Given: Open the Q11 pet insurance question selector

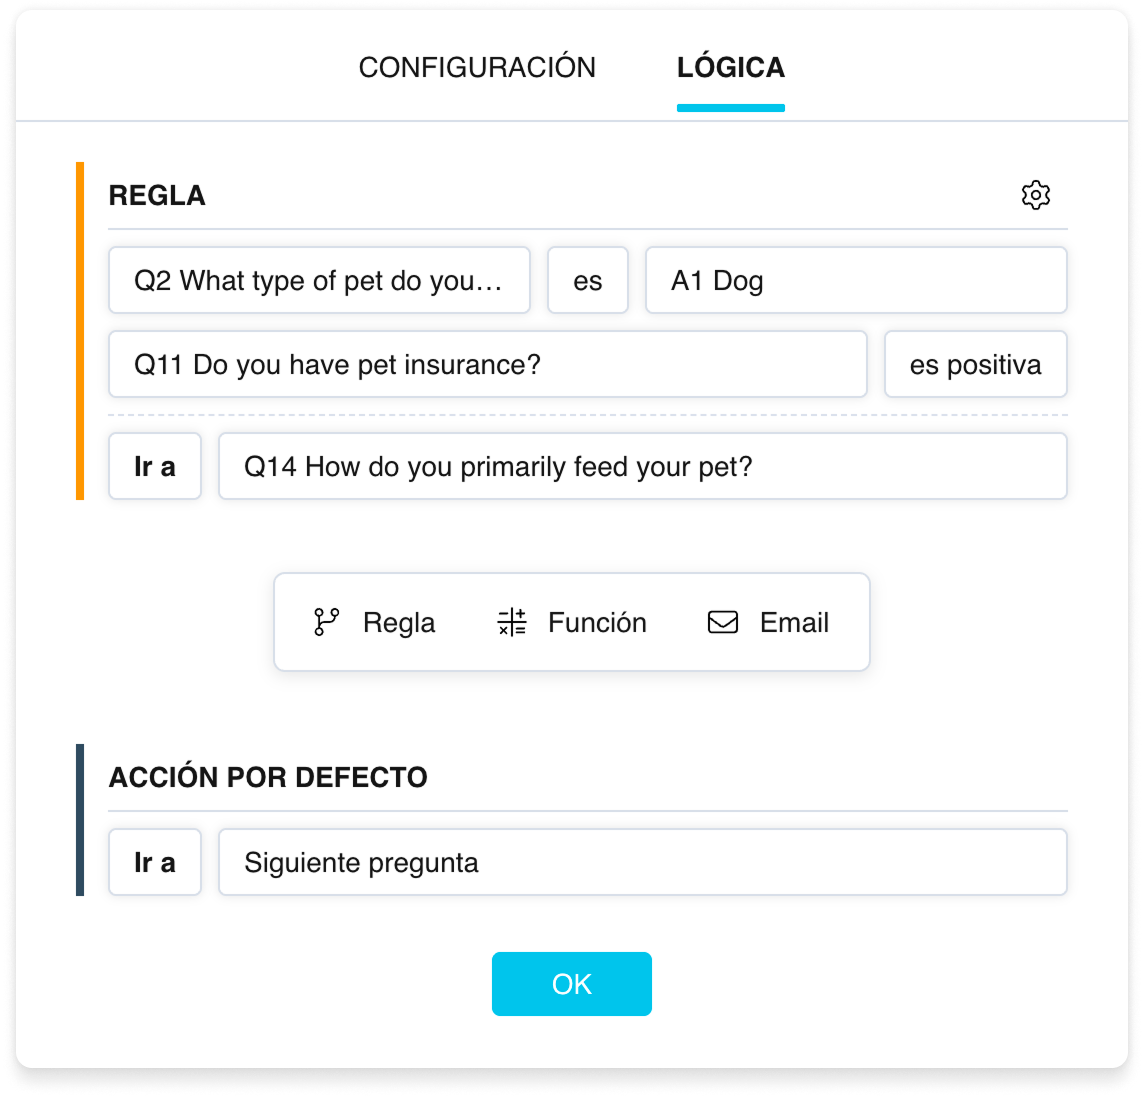Looking at the screenshot, I should pos(487,364).
